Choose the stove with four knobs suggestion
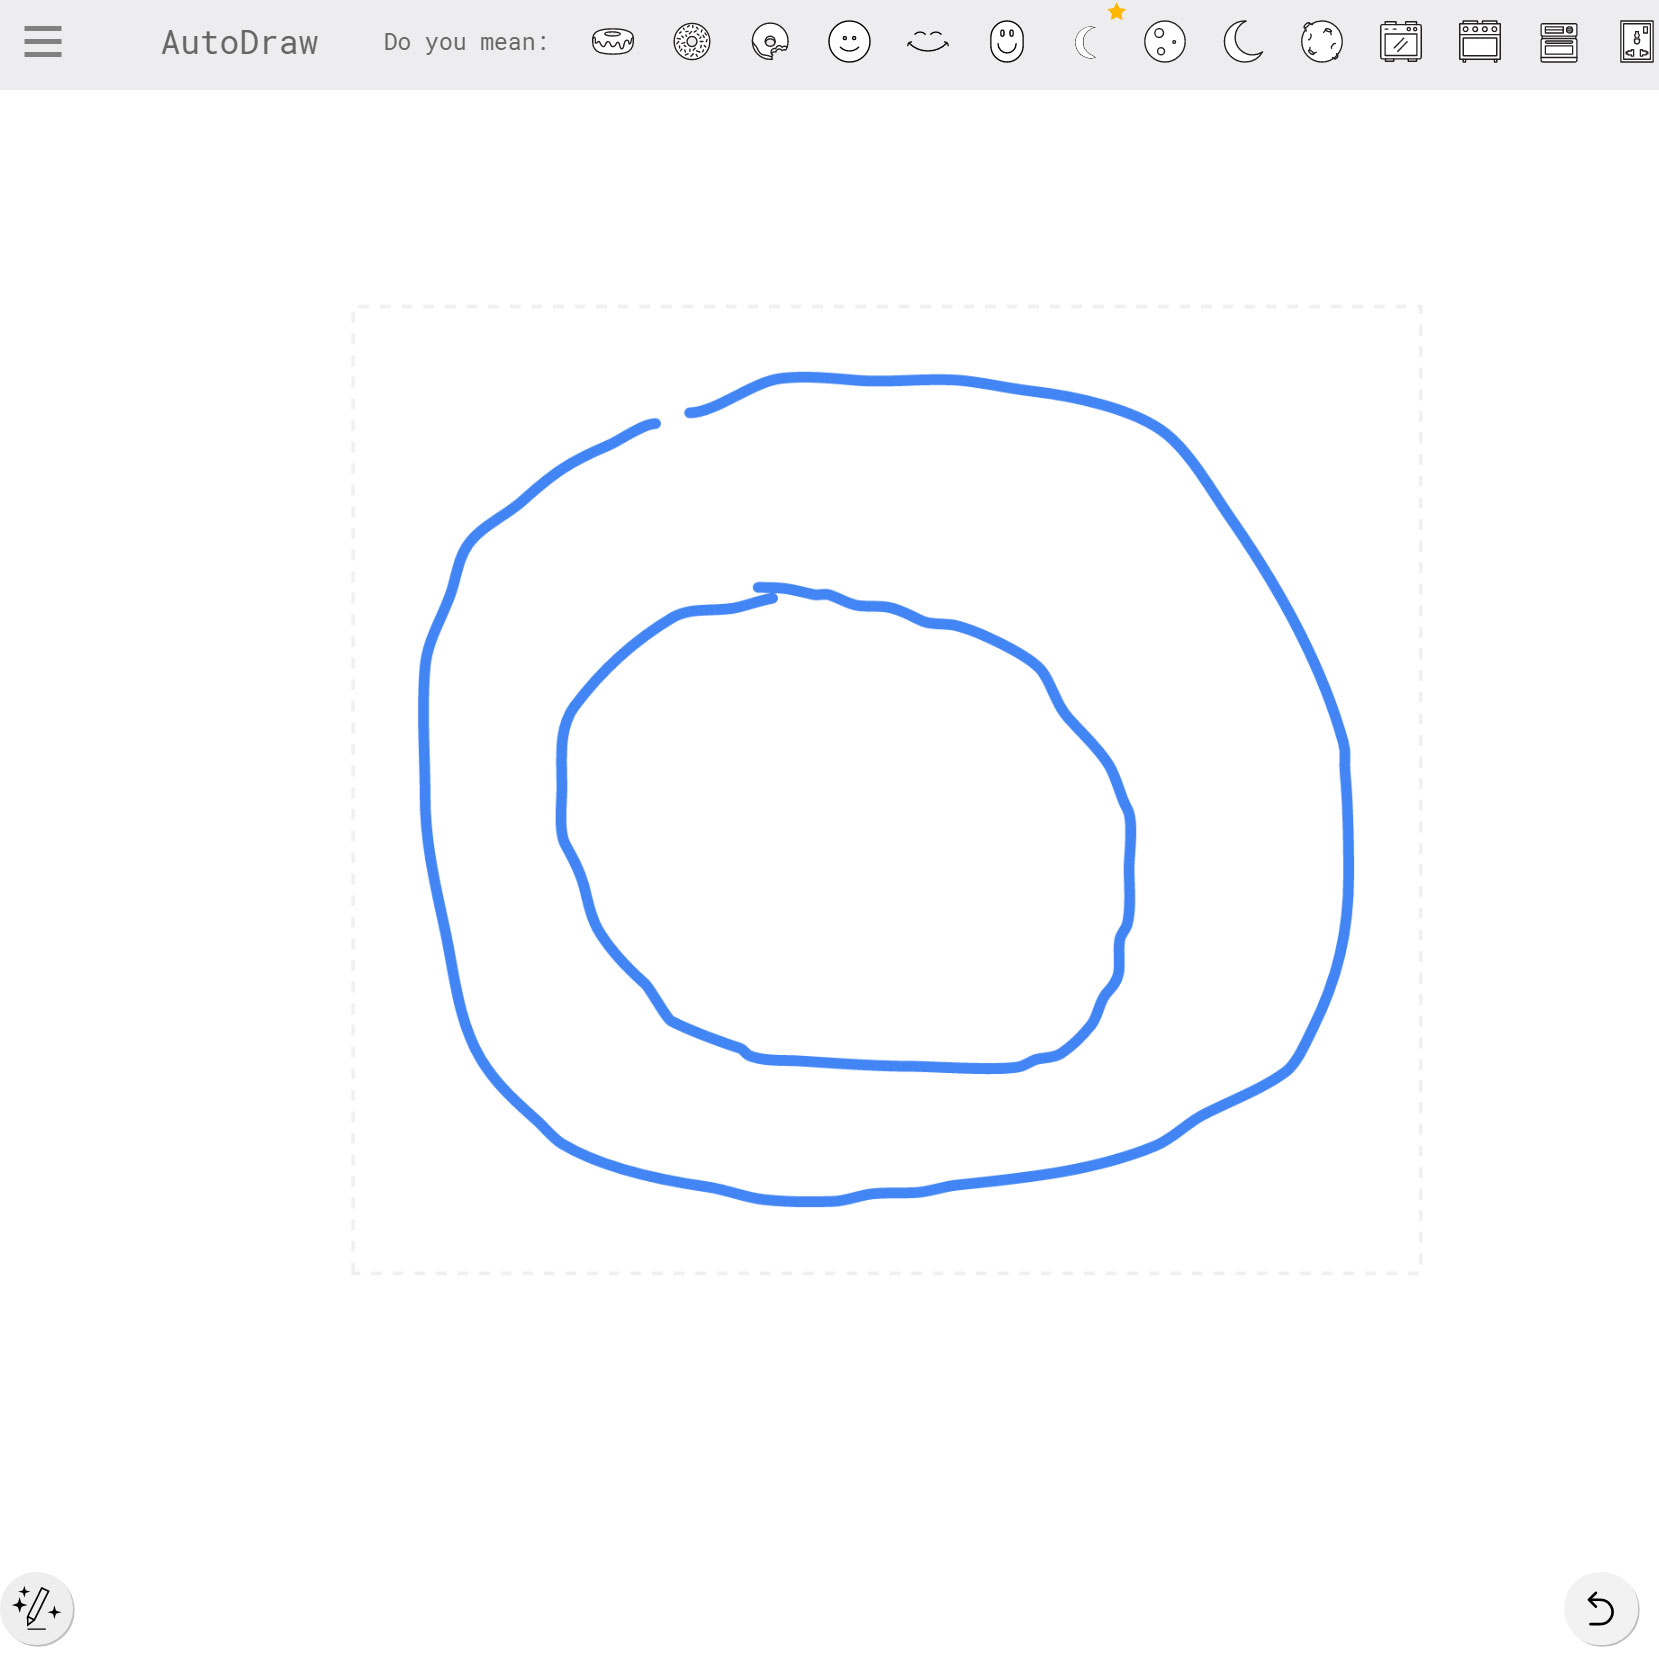Screen dimensions: 1659x1659 (x=1480, y=42)
